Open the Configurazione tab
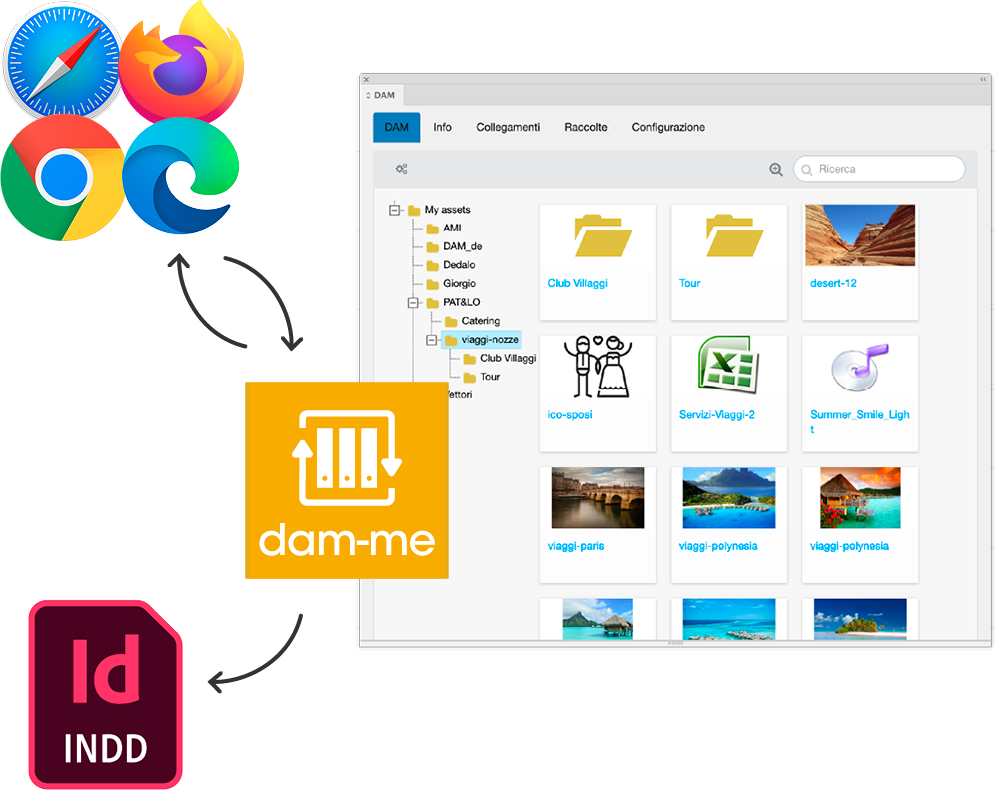Screen dimensions: 1000x800 point(668,128)
